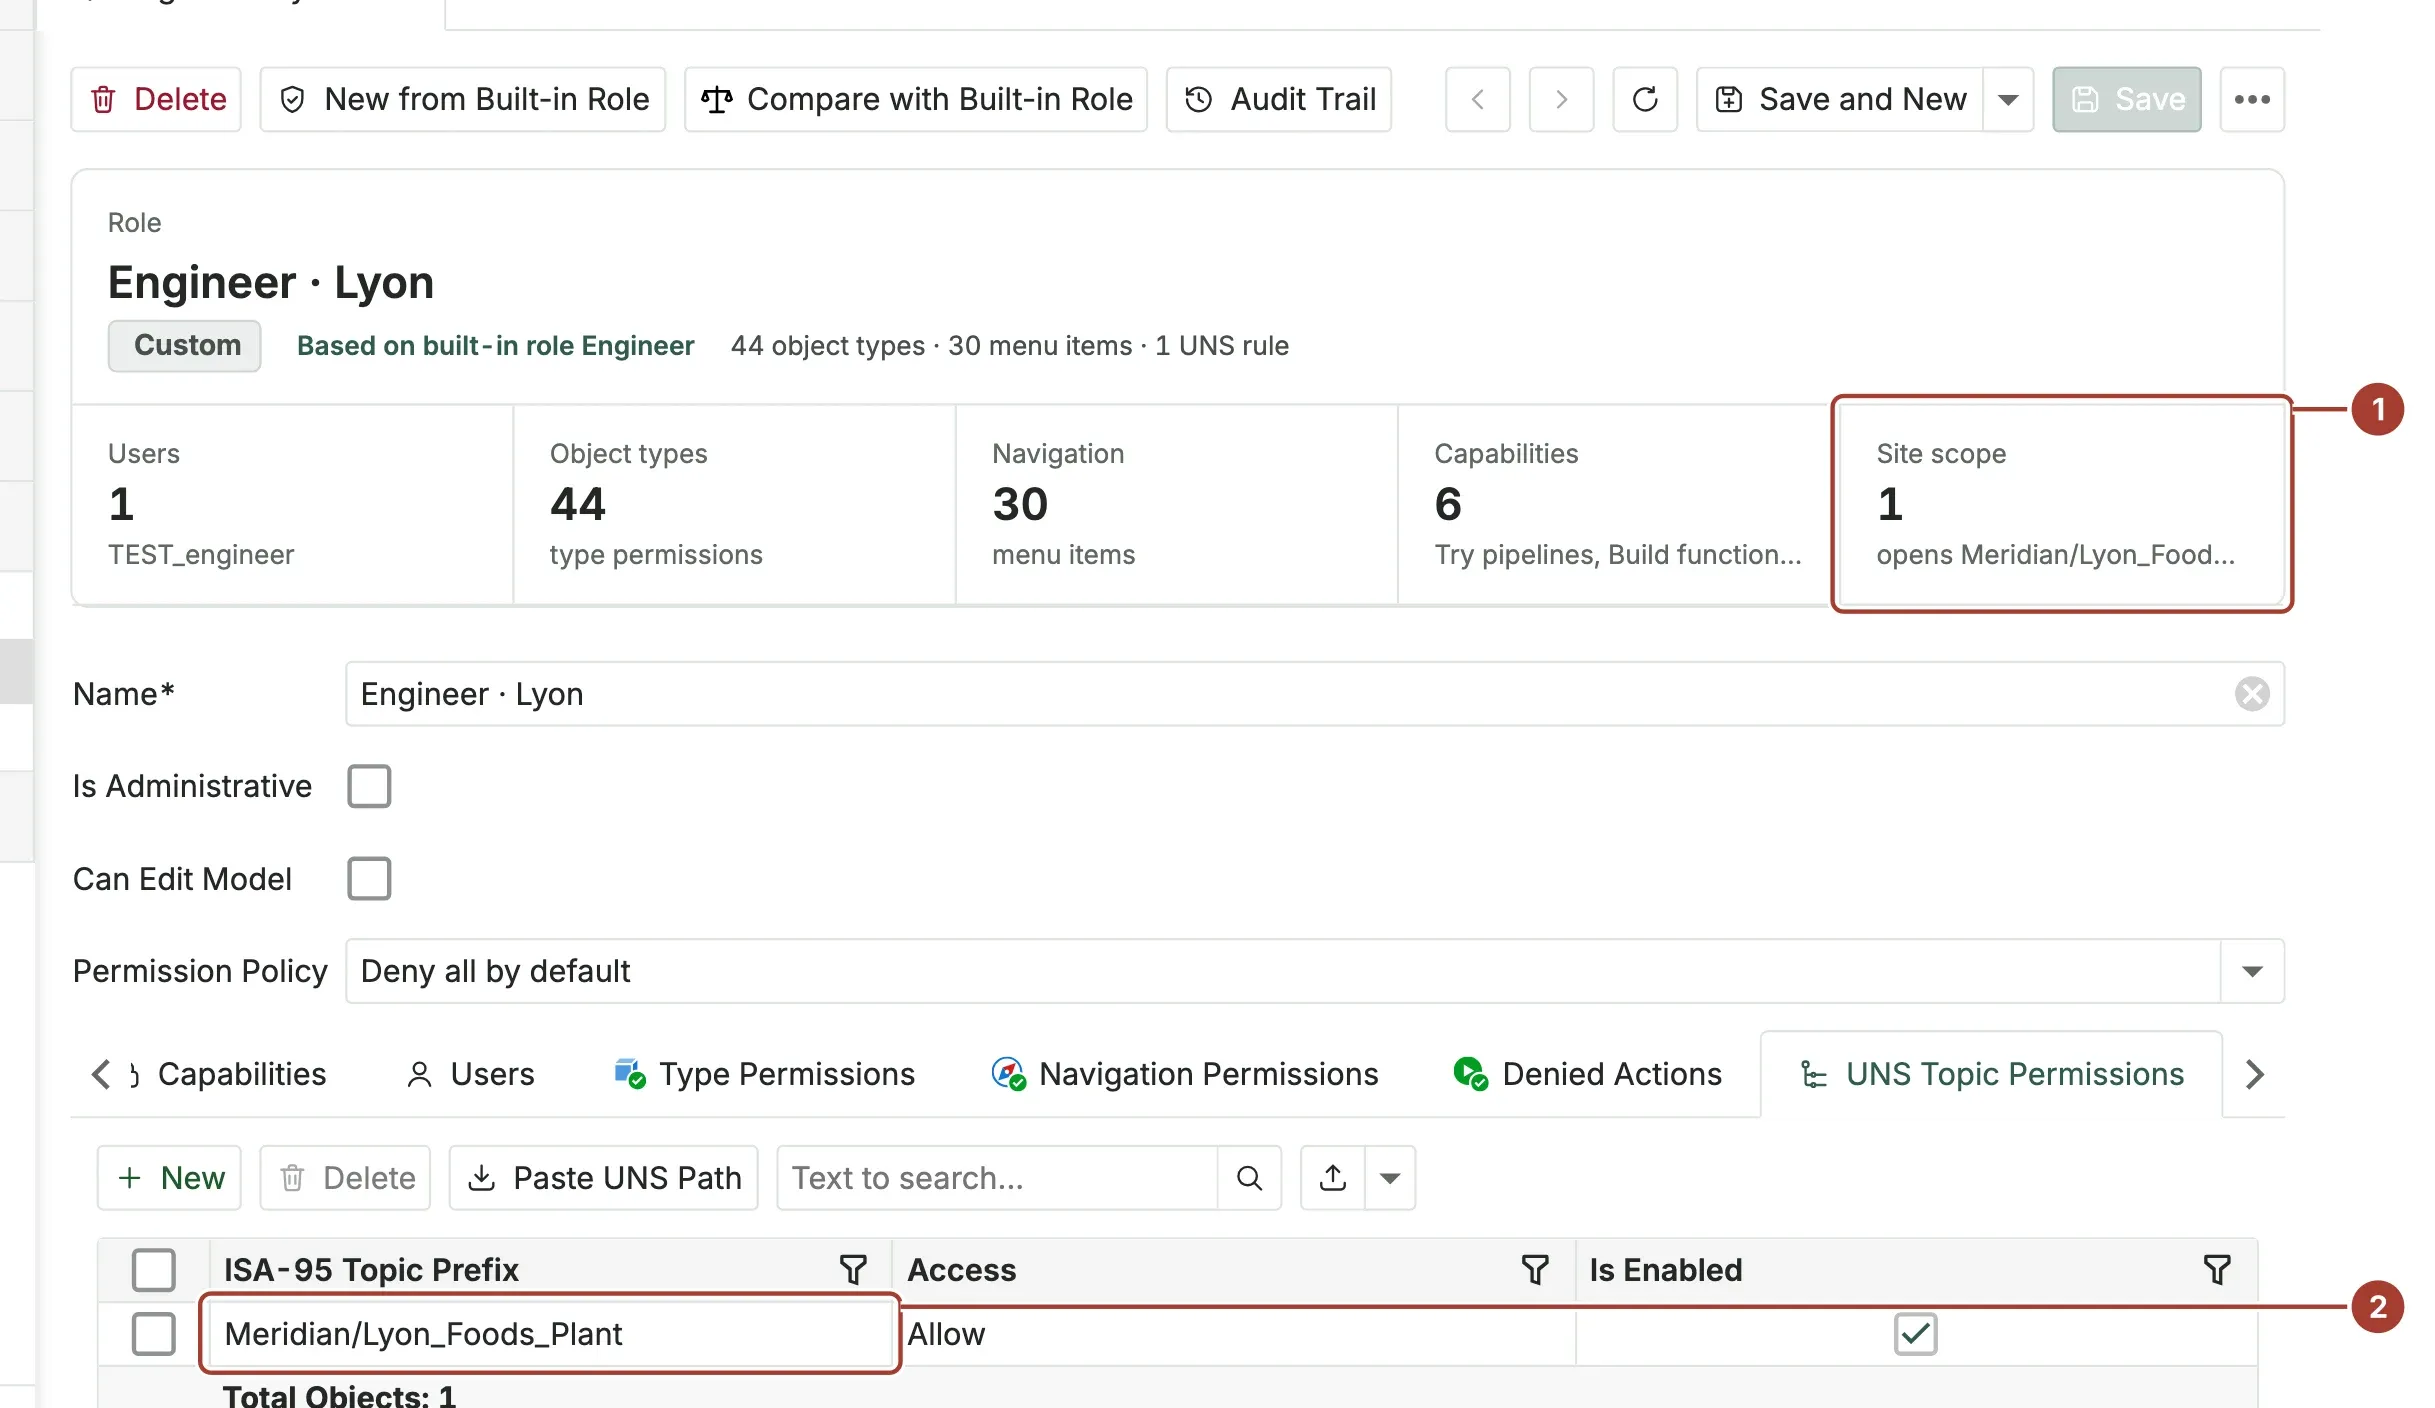Switch to the Users tab
This screenshot has width=2435, height=1408.
tap(470, 1074)
